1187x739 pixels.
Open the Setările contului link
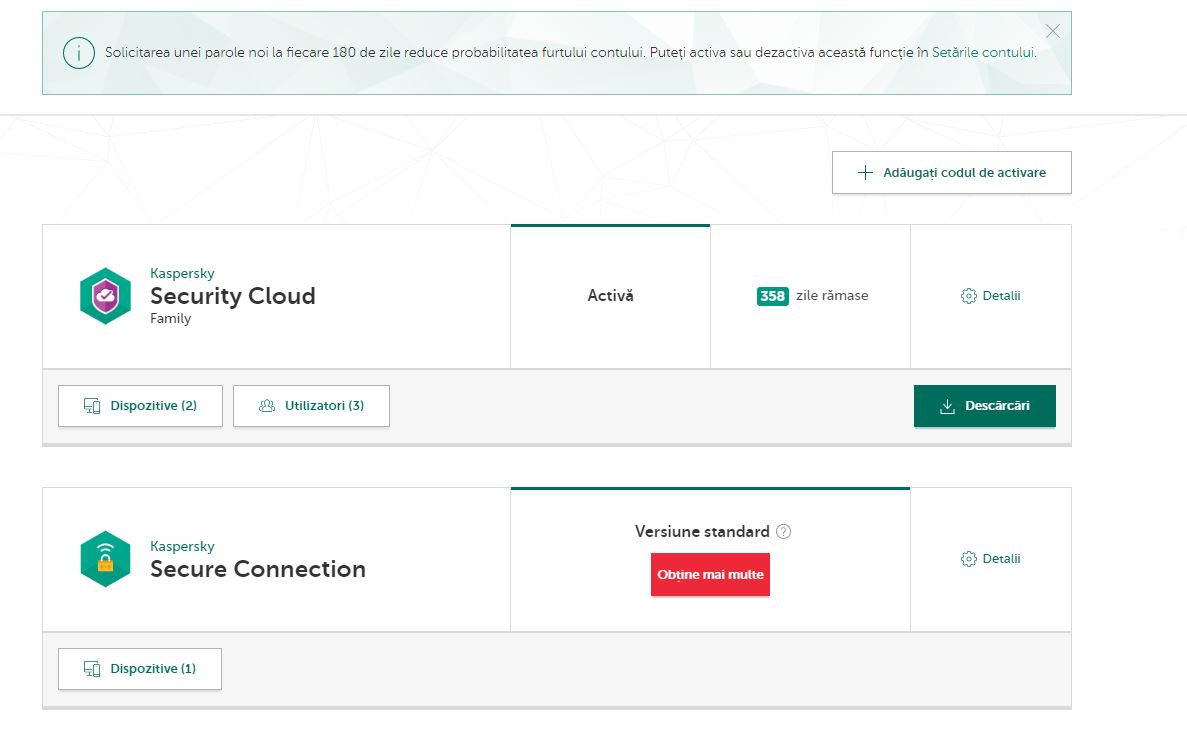tap(983, 52)
